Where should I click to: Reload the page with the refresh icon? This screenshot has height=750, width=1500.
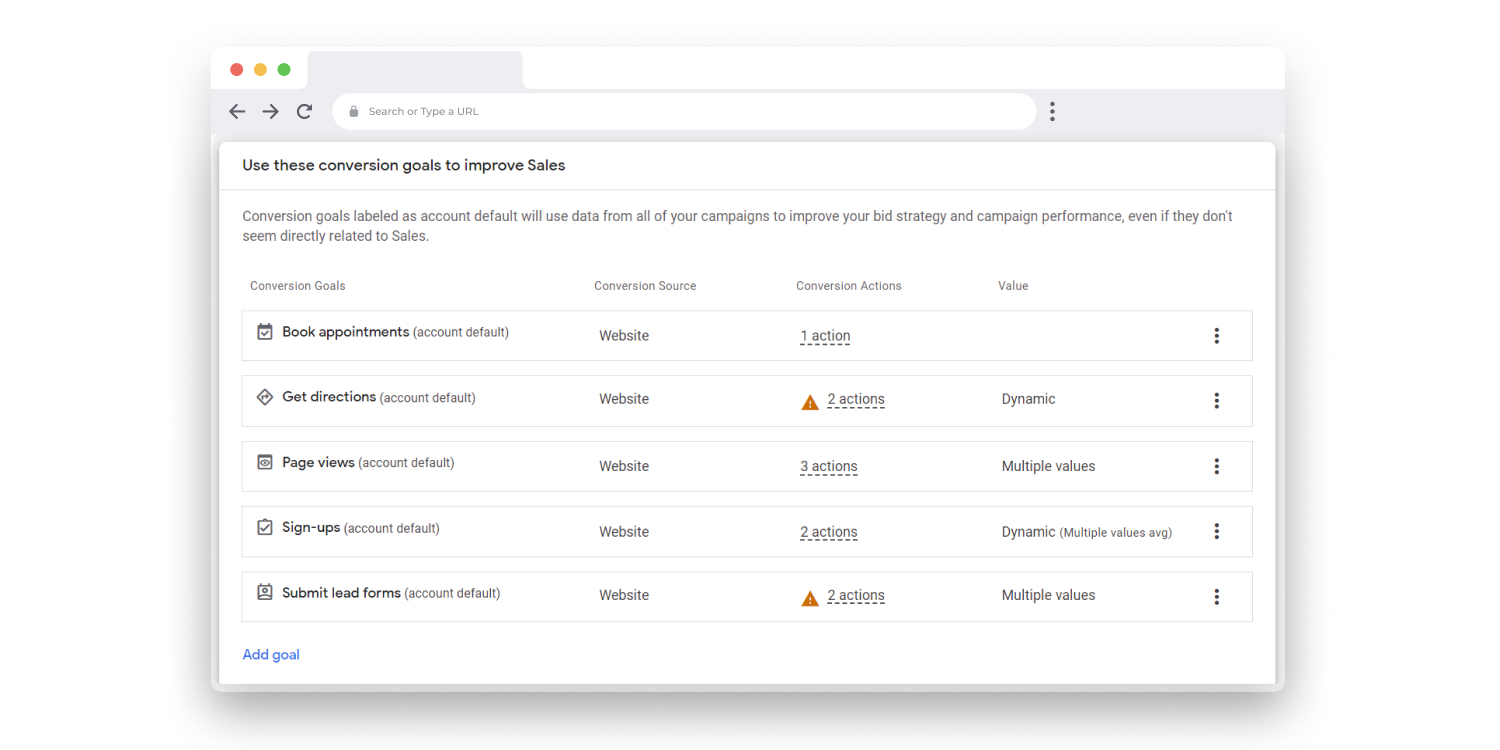305,112
